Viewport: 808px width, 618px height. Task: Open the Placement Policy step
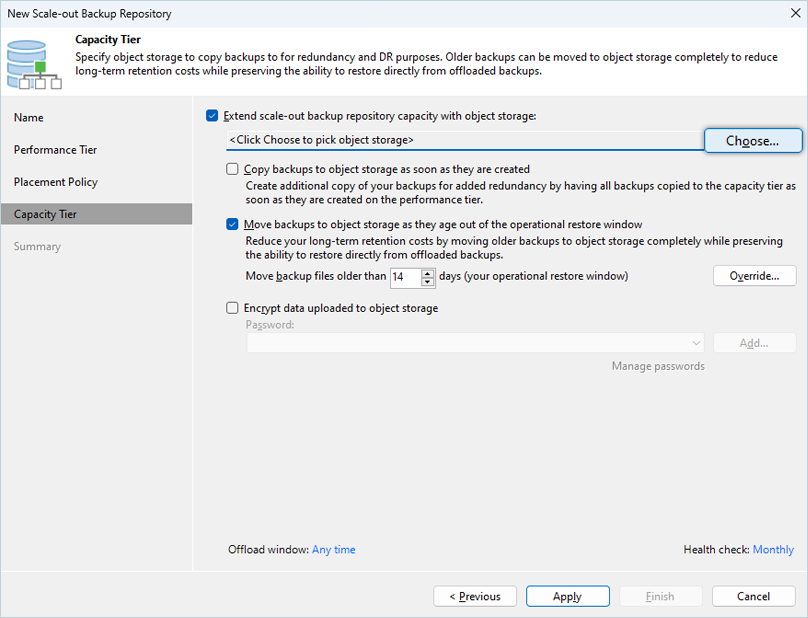tap(55, 182)
